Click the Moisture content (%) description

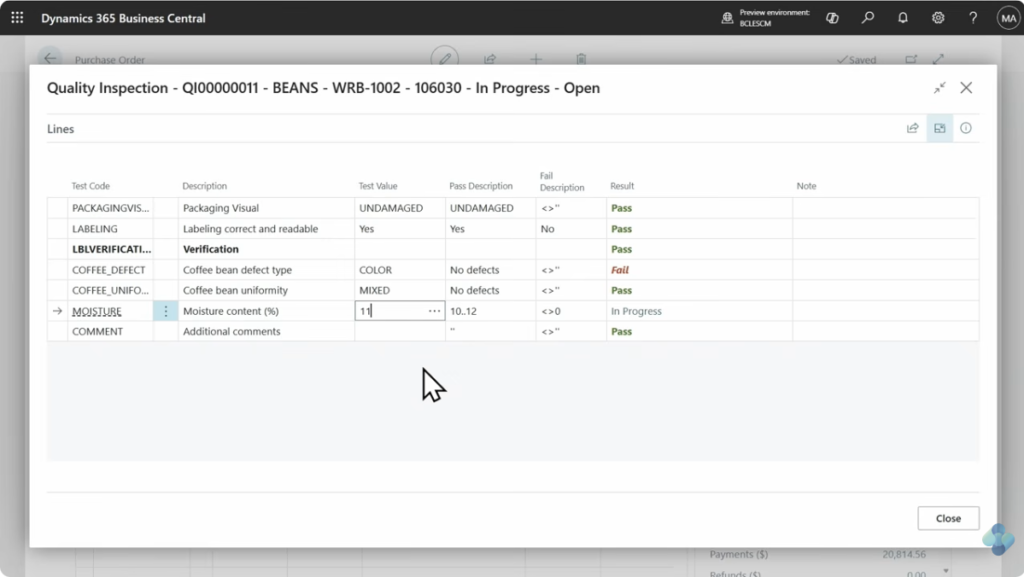(x=266, y=311)
